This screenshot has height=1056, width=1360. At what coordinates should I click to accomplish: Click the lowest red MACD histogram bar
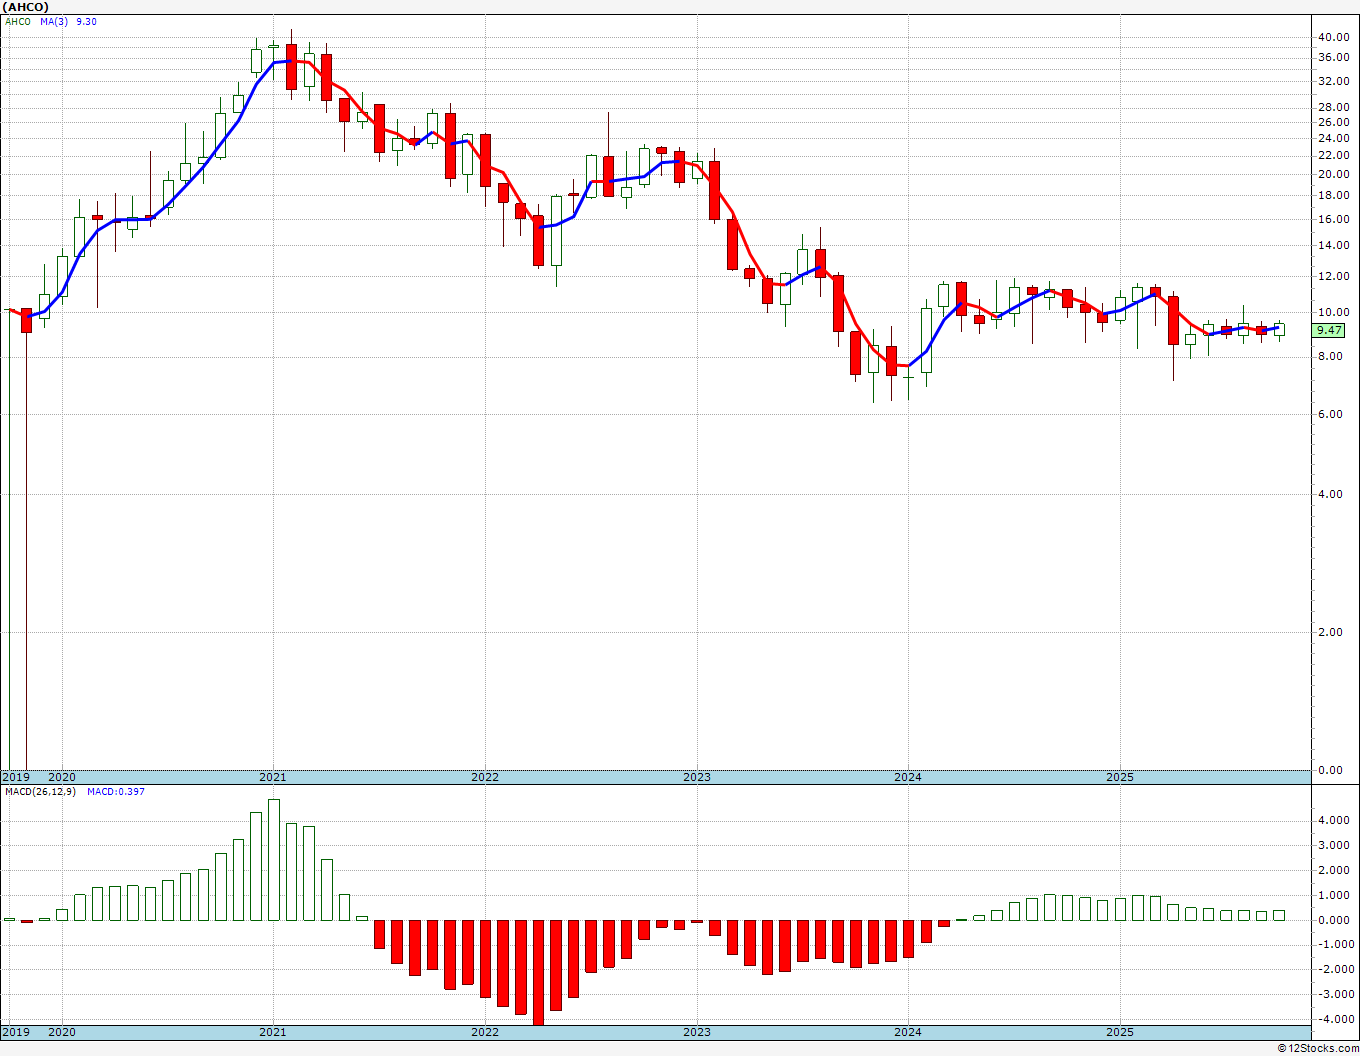pyautogui.click(x=538, y=972)
